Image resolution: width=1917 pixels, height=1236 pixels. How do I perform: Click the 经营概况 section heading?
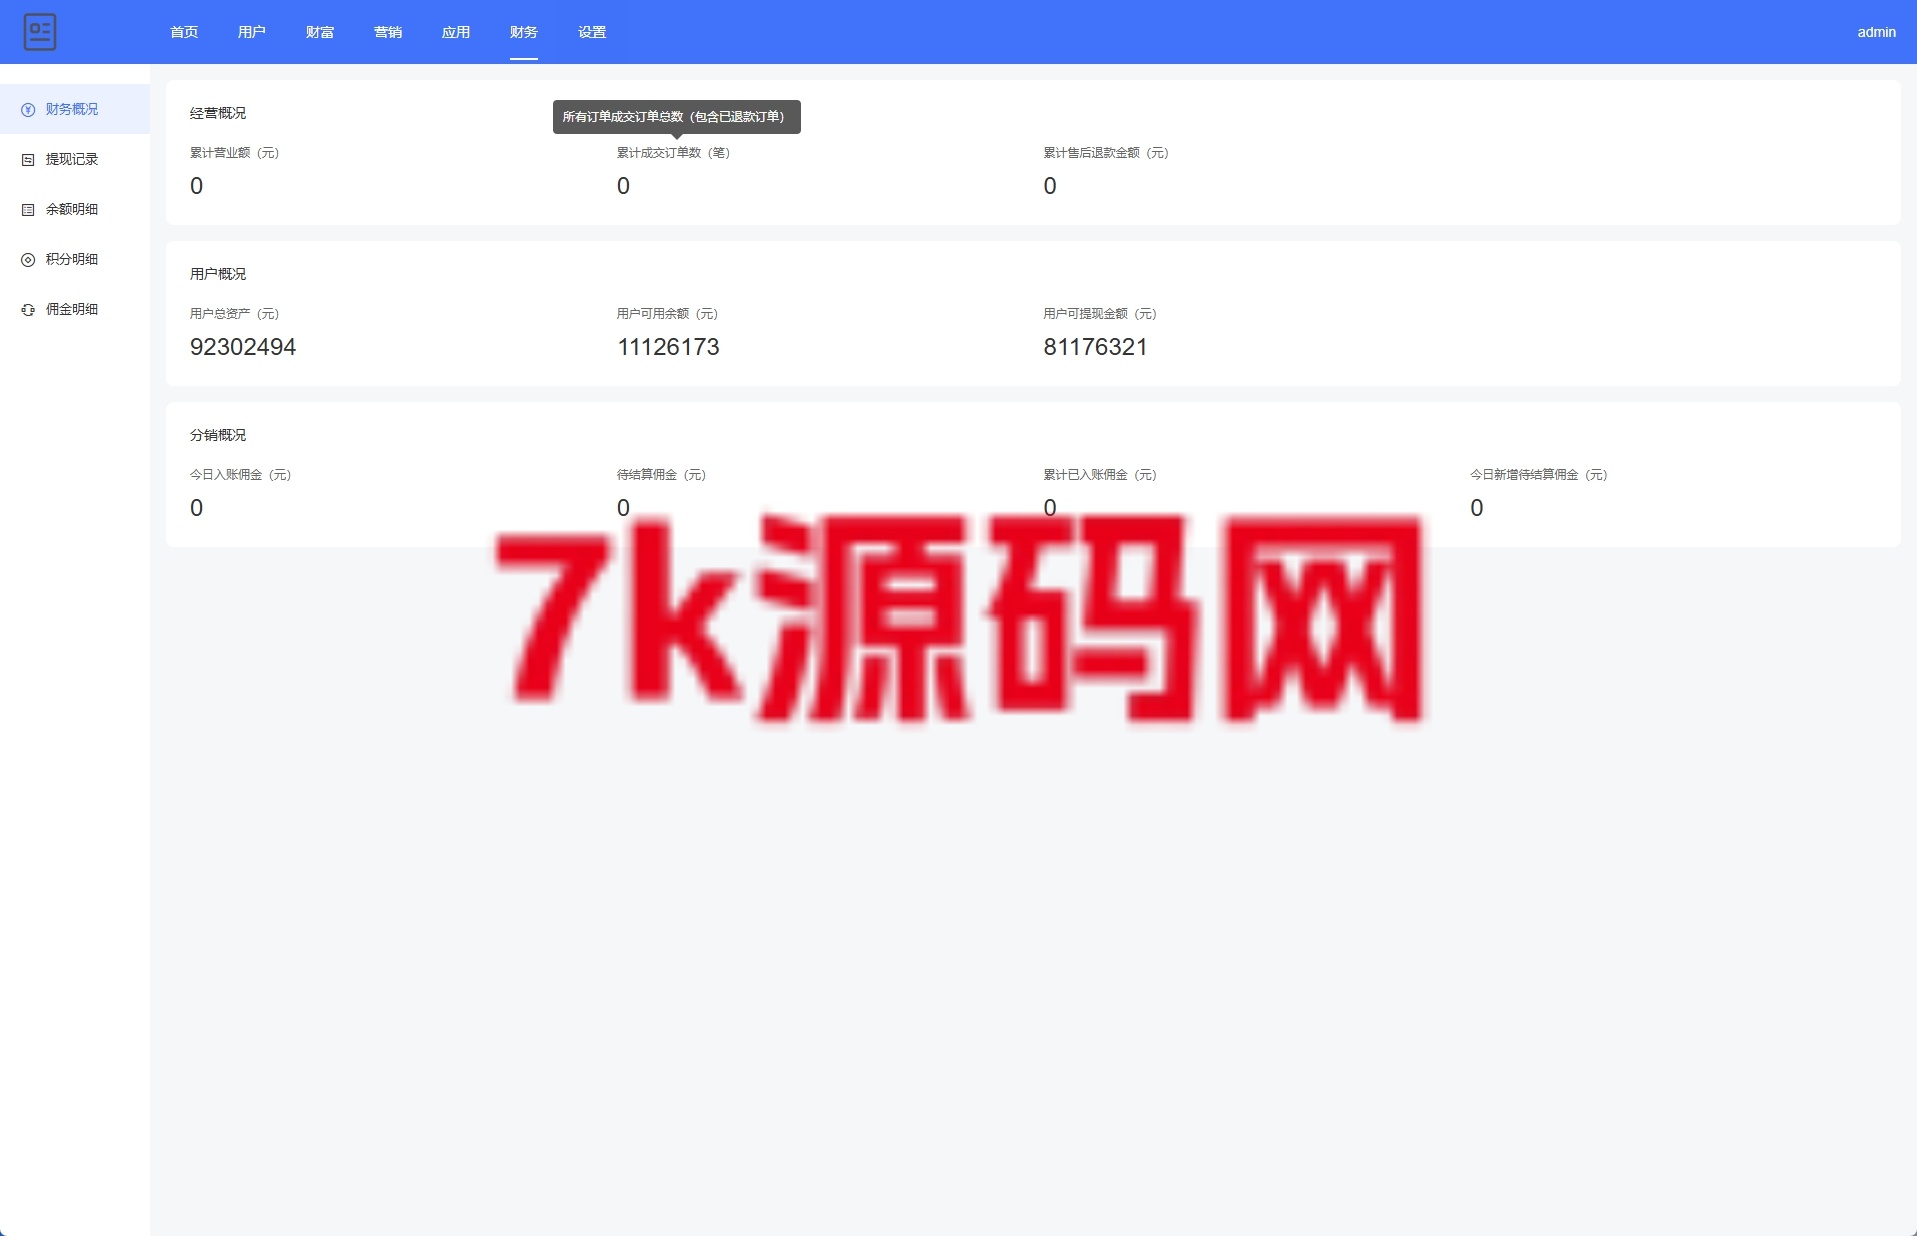218,113
